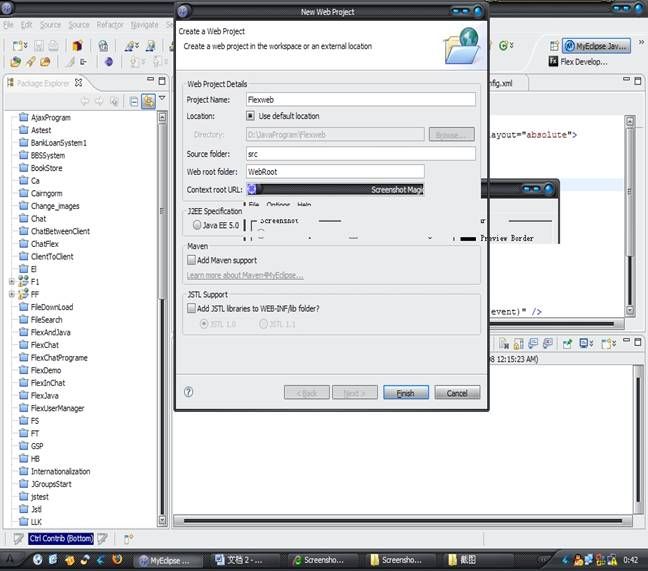
Task: Click the MyEclipse taskbar button
Action: tap(169, 561)
